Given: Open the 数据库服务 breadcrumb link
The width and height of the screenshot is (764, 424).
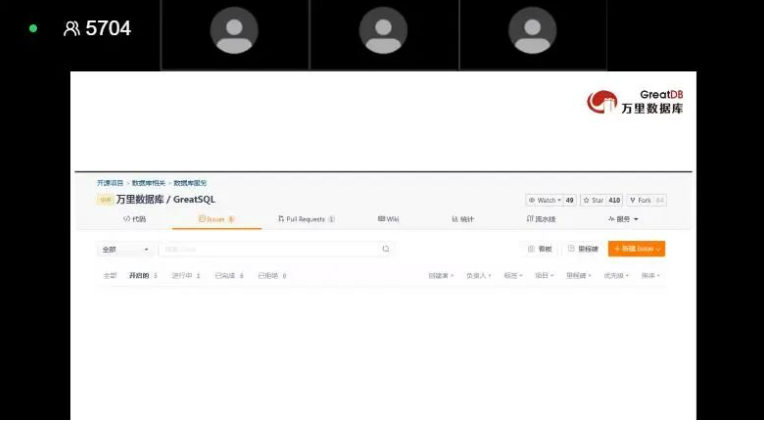Looking at the screenshot, I should click(190, 183).
